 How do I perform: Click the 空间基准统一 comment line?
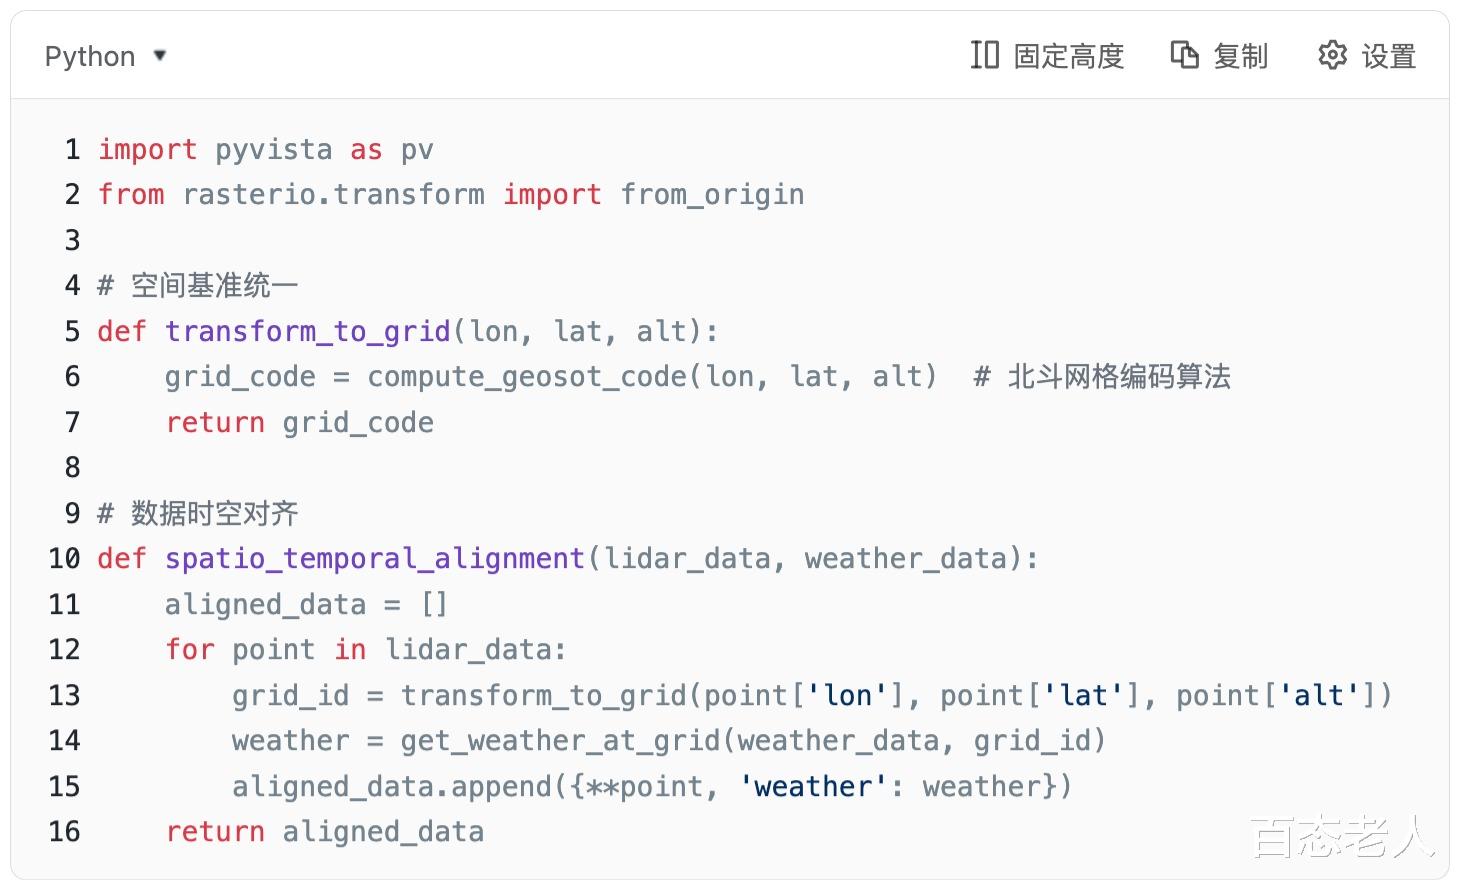(x=214, y=286)
